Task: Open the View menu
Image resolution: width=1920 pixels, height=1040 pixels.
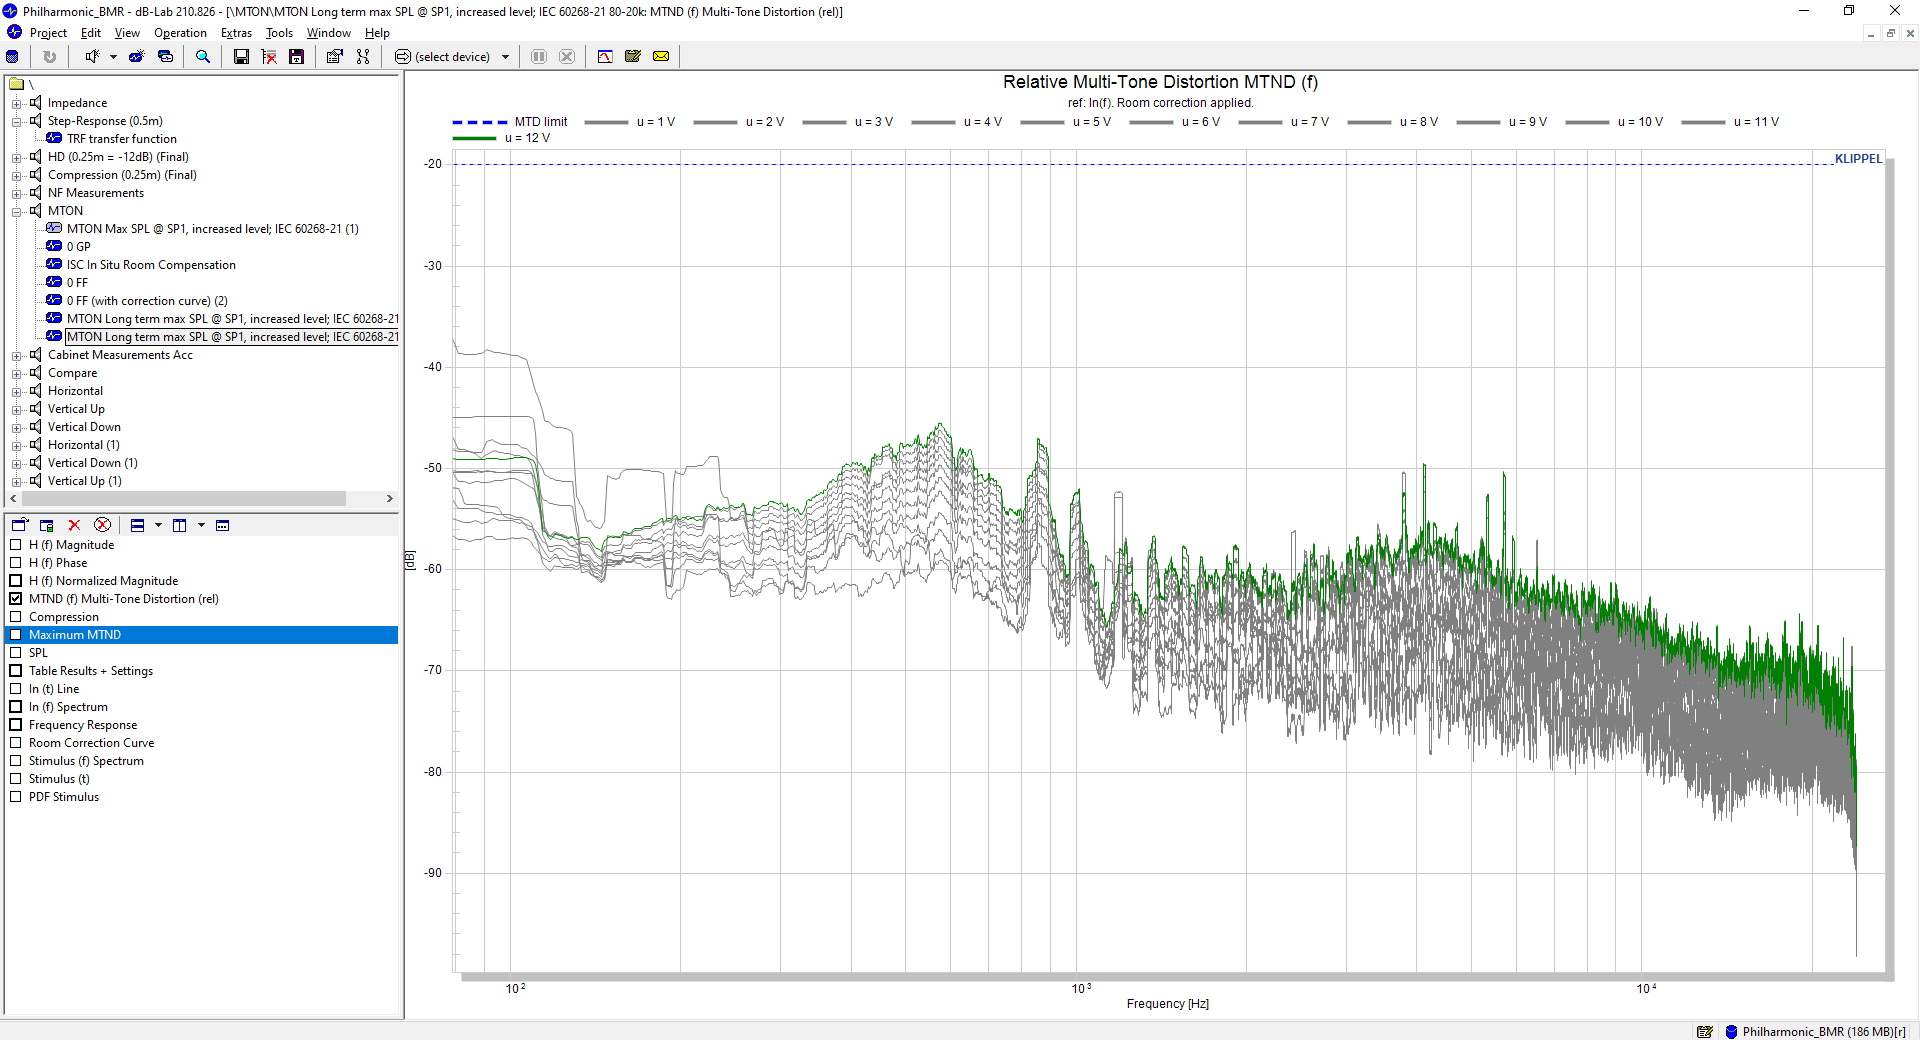Action: [127, 33]
